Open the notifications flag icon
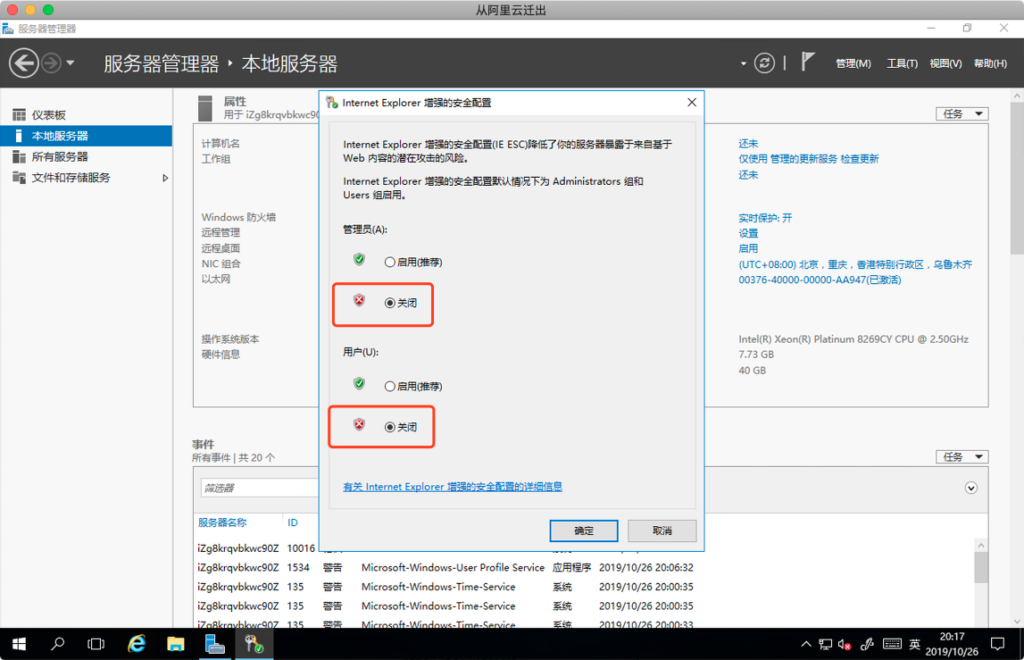The width and height of the screenshot is (1024, 660). (806, 63)
